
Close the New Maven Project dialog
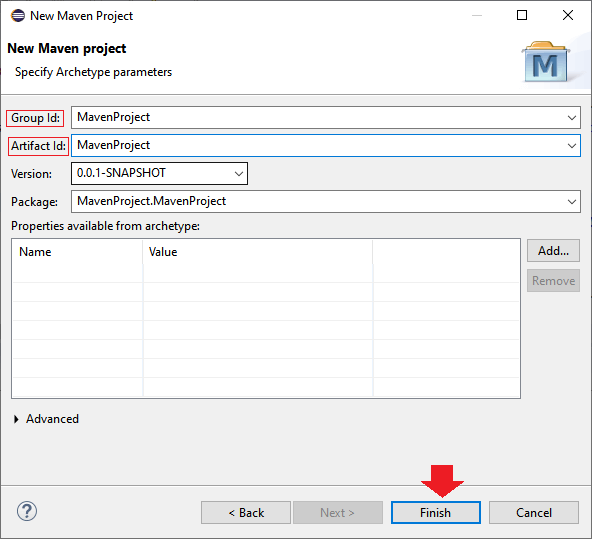pos(568,15)
